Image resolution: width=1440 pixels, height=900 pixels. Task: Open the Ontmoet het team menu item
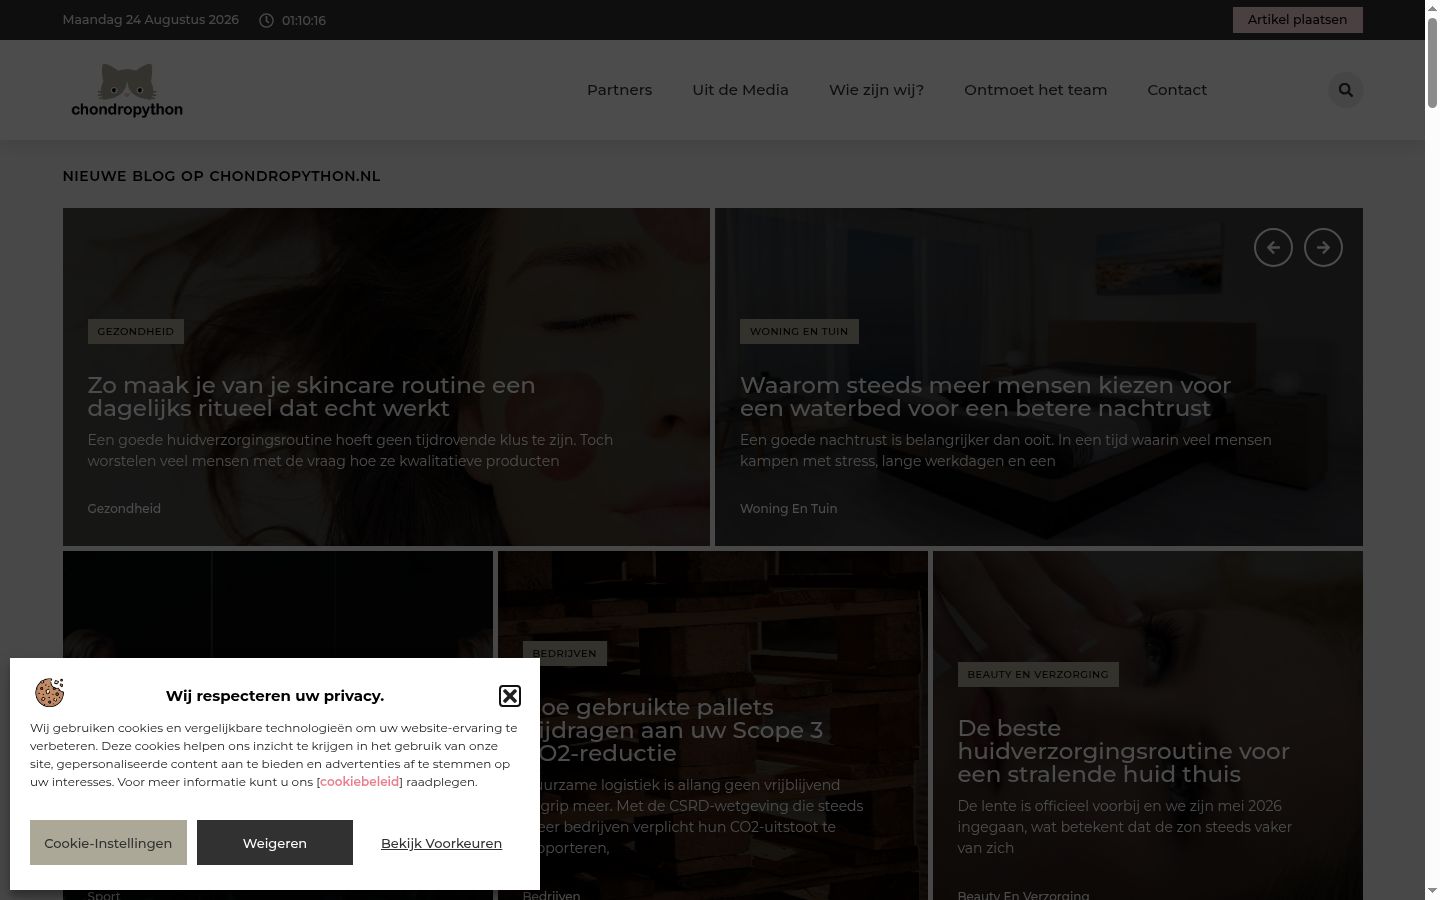pos(1035,90)
